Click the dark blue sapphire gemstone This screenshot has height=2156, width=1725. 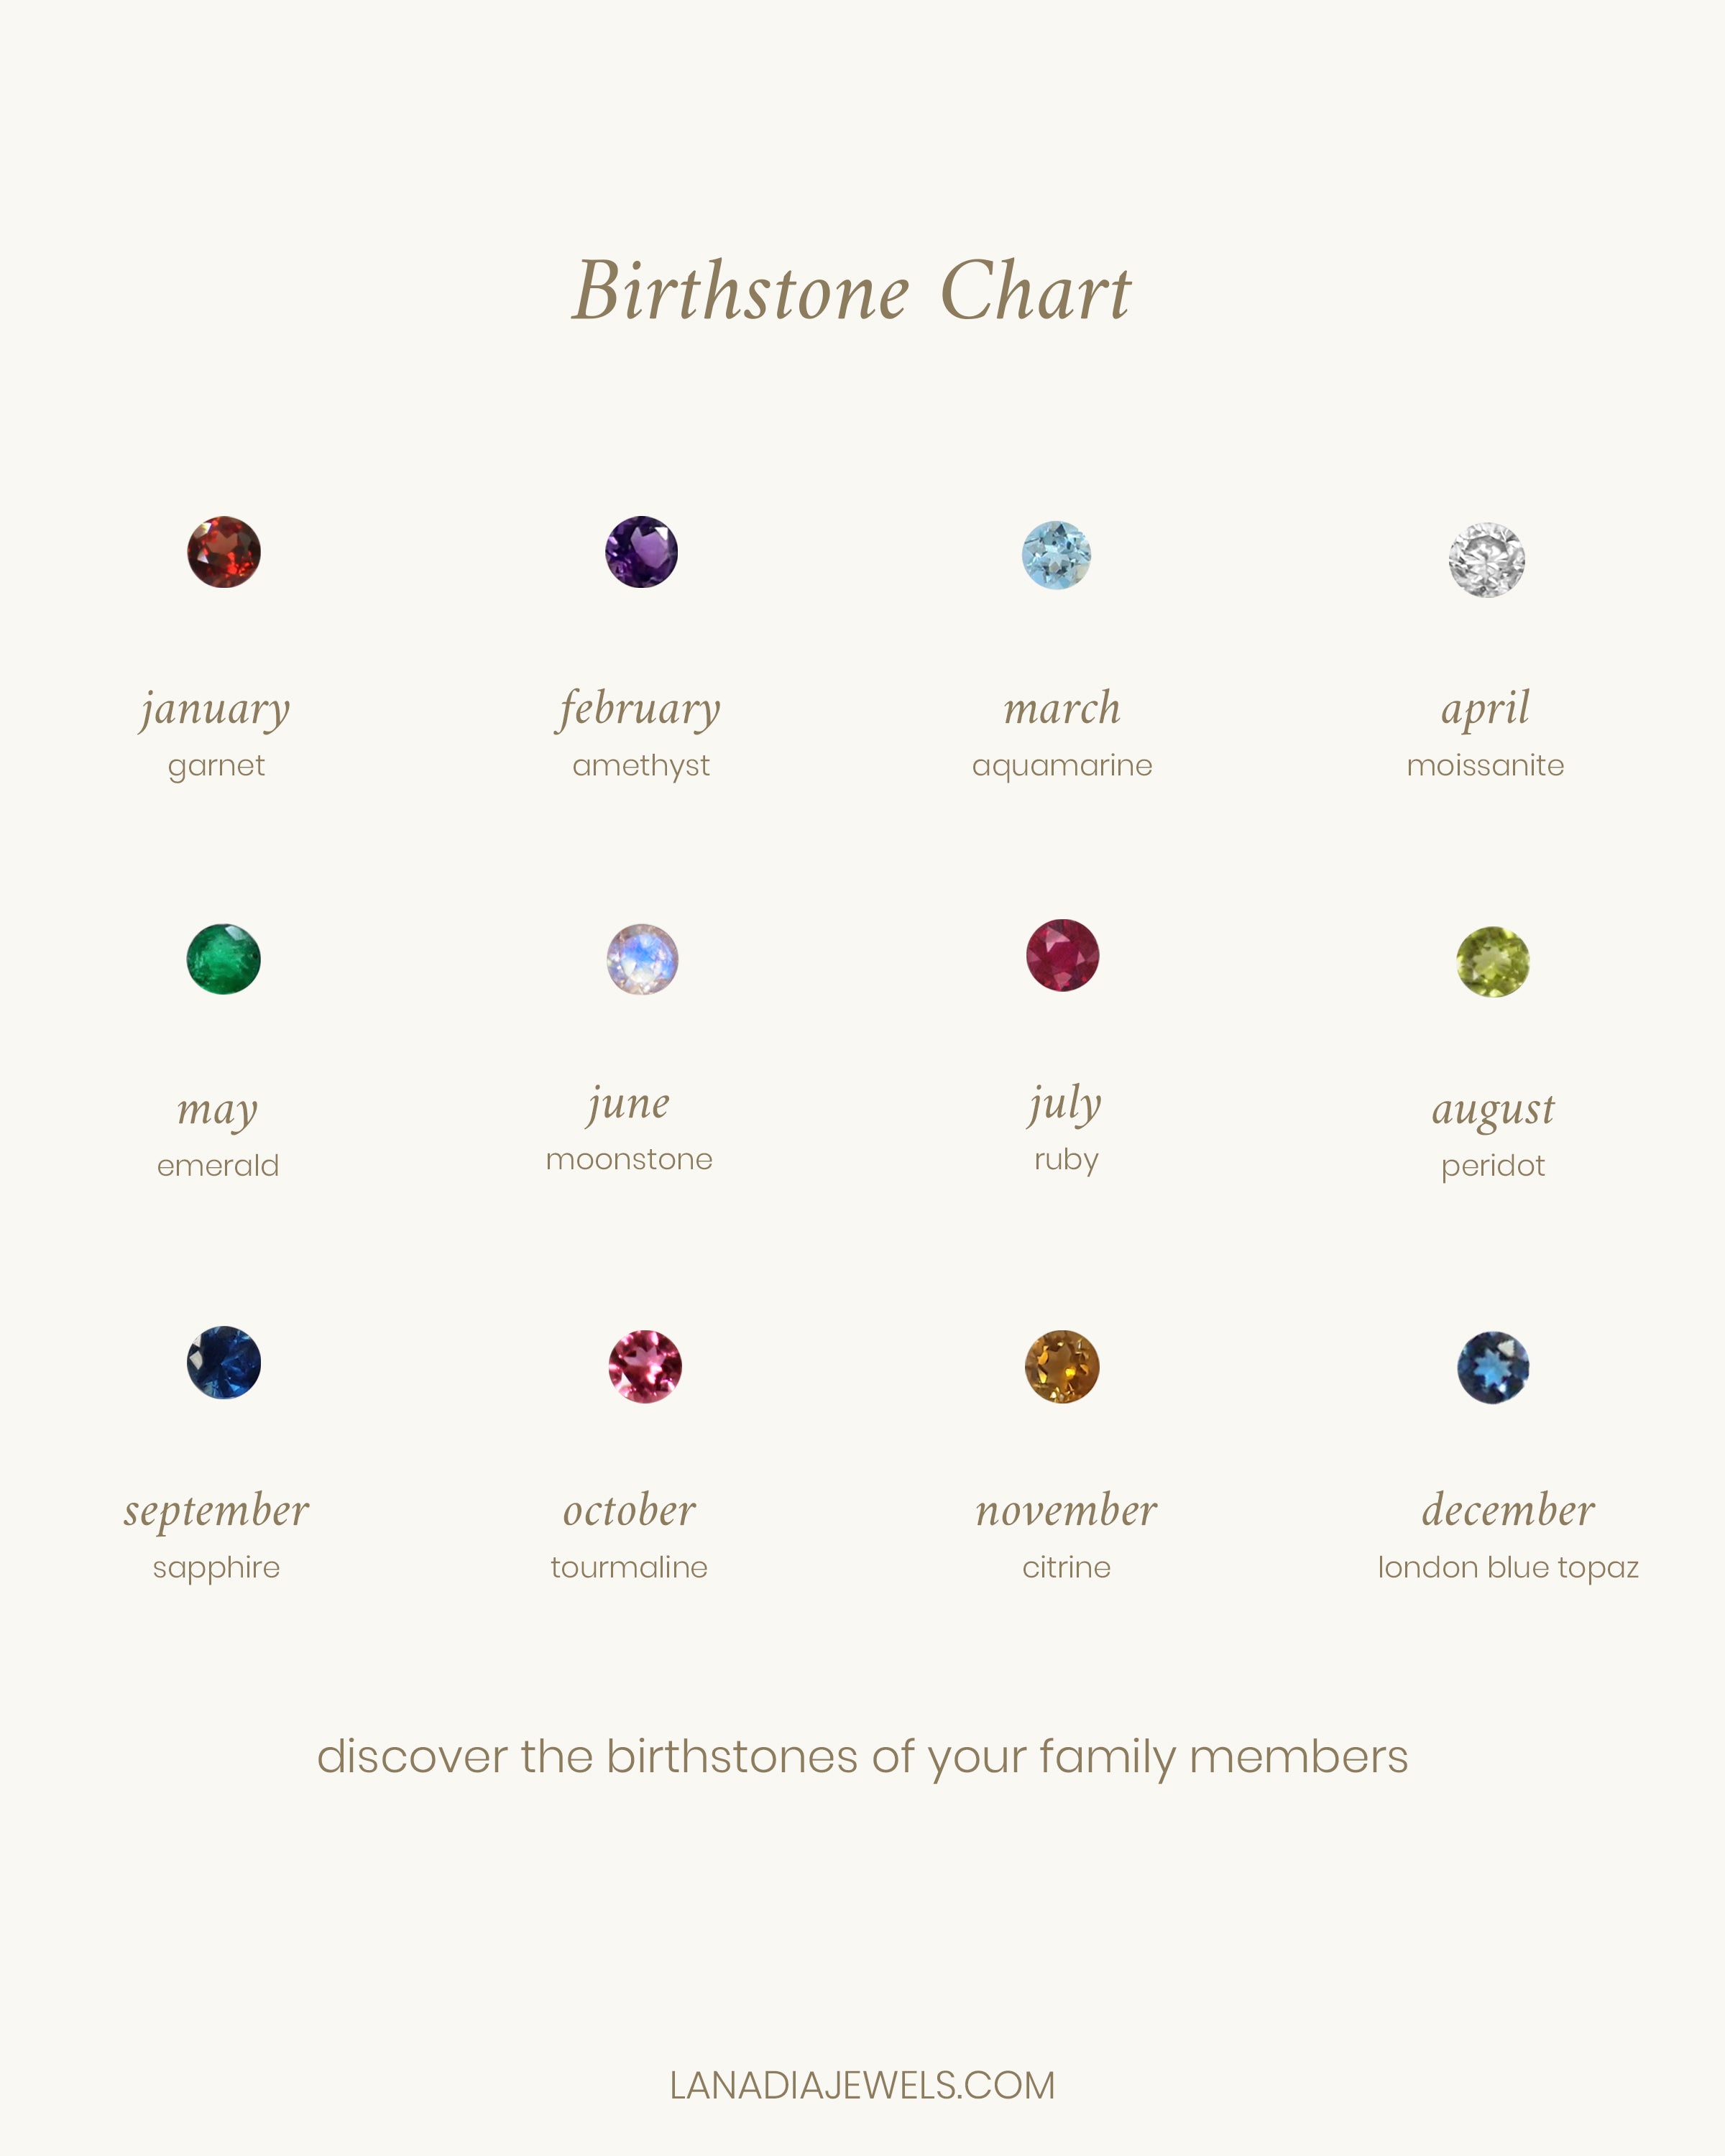(x=224, y=1362)
